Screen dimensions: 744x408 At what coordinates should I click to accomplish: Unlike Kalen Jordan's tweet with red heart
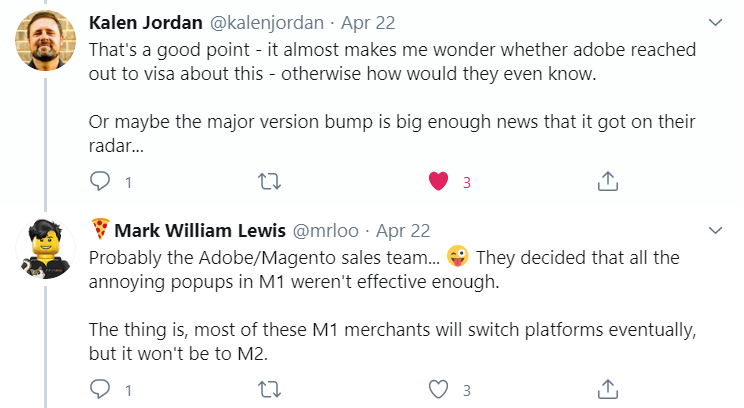[438, 181]
